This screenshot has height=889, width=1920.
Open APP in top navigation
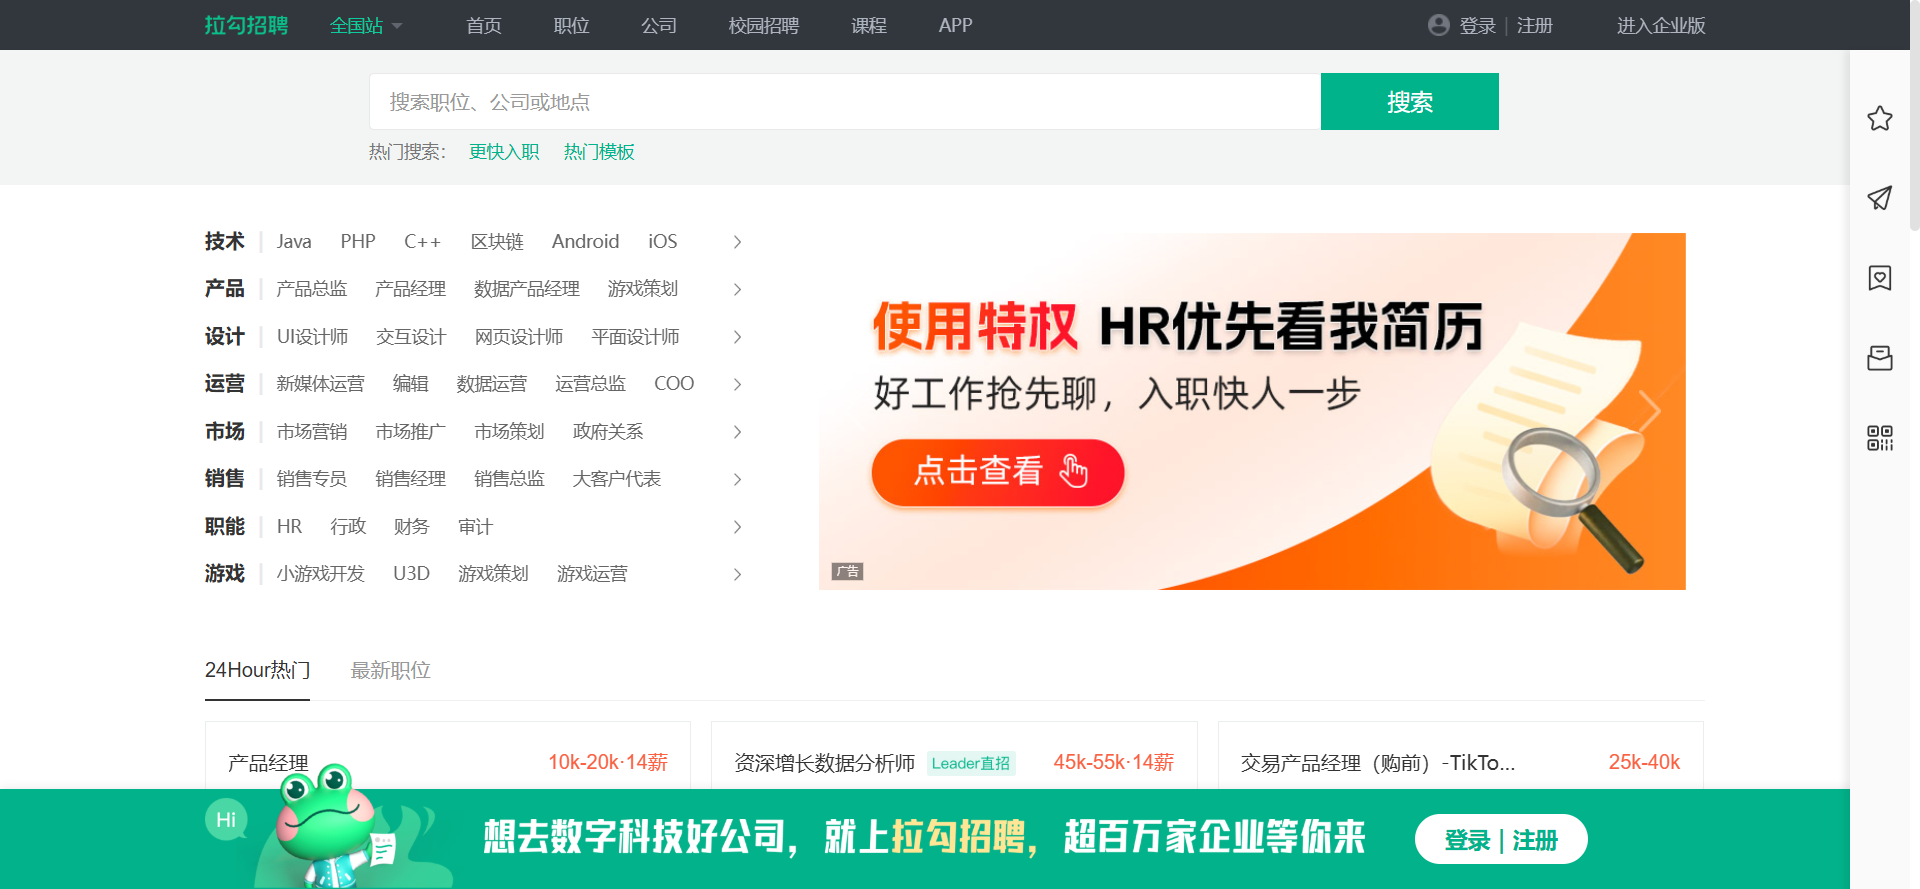(955, 25)
